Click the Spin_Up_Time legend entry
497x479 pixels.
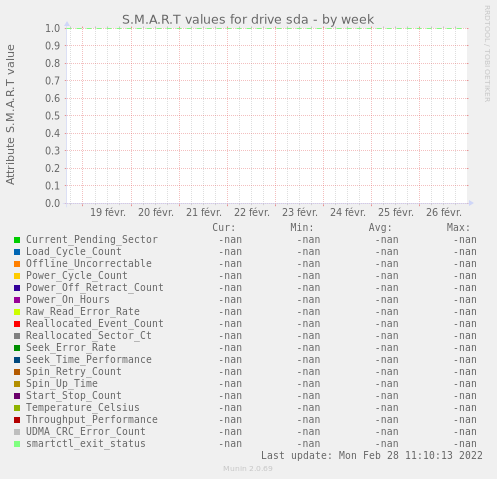pyautogui.click(x=62, y=383)
